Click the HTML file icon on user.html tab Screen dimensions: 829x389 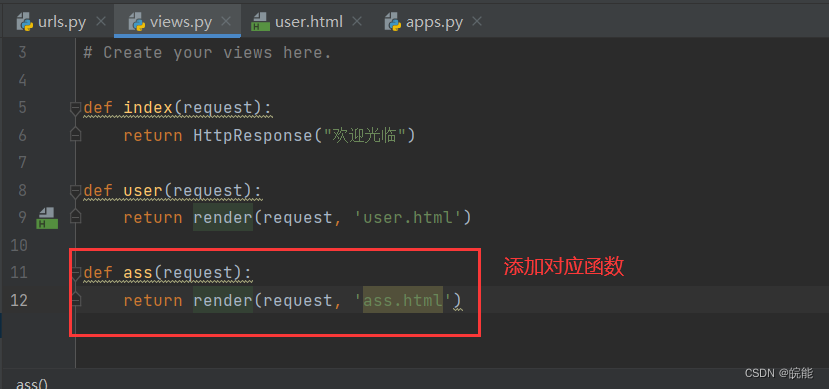click(x=260, y=22)
